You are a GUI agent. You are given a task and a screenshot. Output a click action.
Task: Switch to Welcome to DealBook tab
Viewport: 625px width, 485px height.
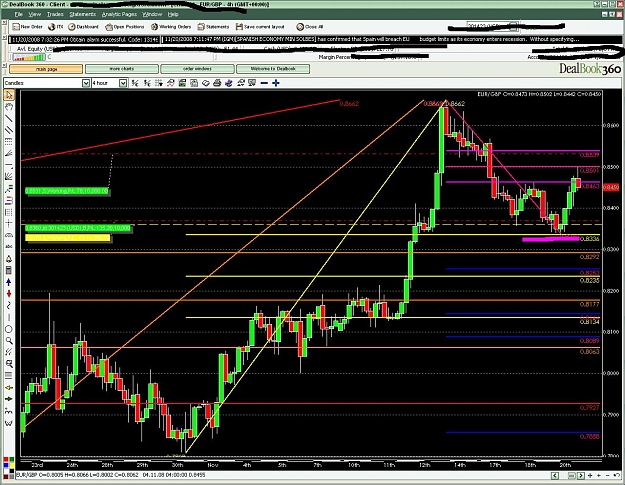point(273,69)
